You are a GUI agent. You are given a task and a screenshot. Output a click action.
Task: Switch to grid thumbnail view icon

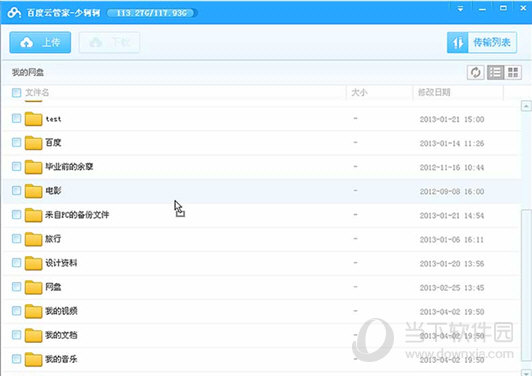[513, 72]
